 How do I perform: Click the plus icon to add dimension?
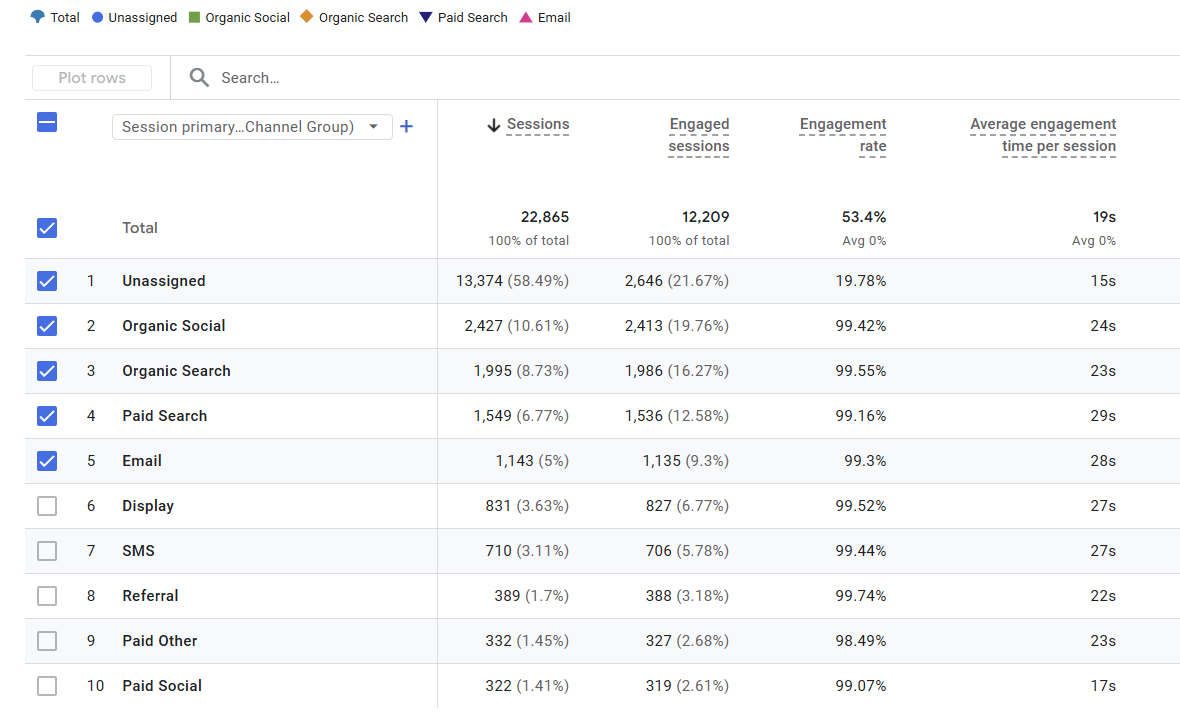406,126
